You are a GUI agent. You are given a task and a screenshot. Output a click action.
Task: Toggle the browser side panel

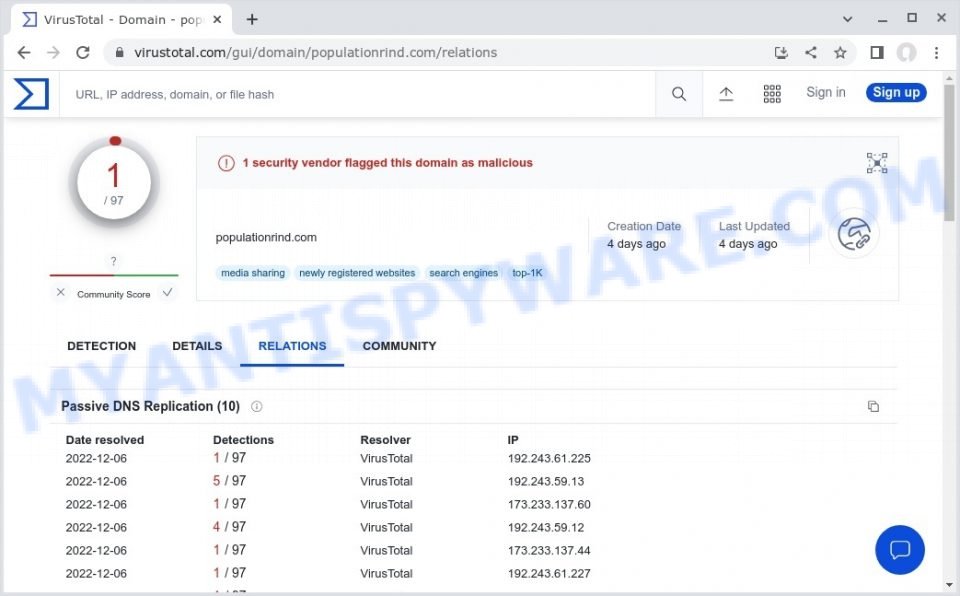(x=877, y=53)
